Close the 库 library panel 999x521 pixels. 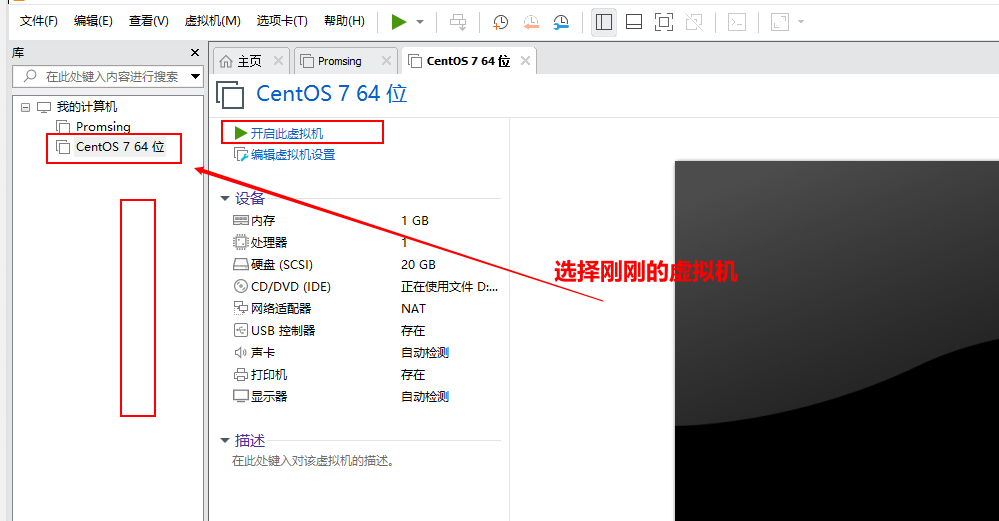pyautogui.click(x=195, y=52)
